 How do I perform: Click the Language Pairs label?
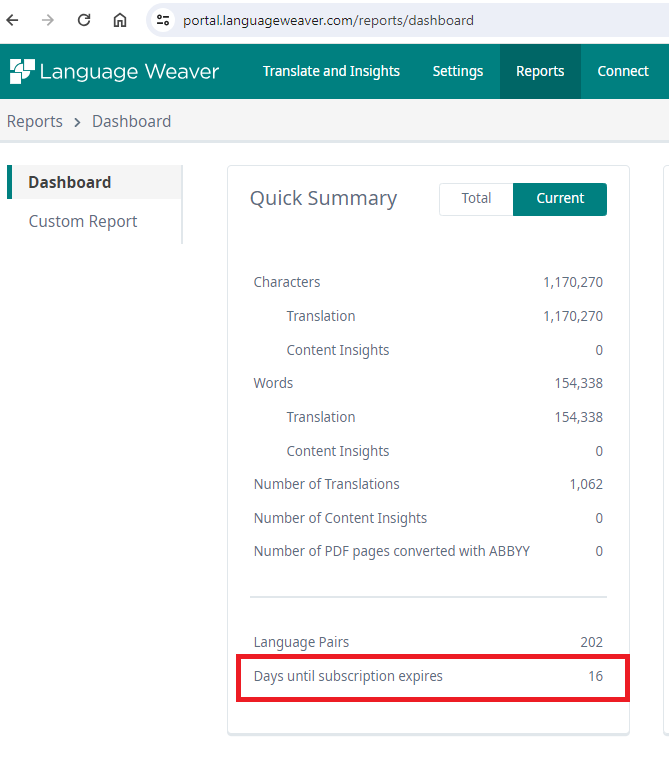click(301, 642)
